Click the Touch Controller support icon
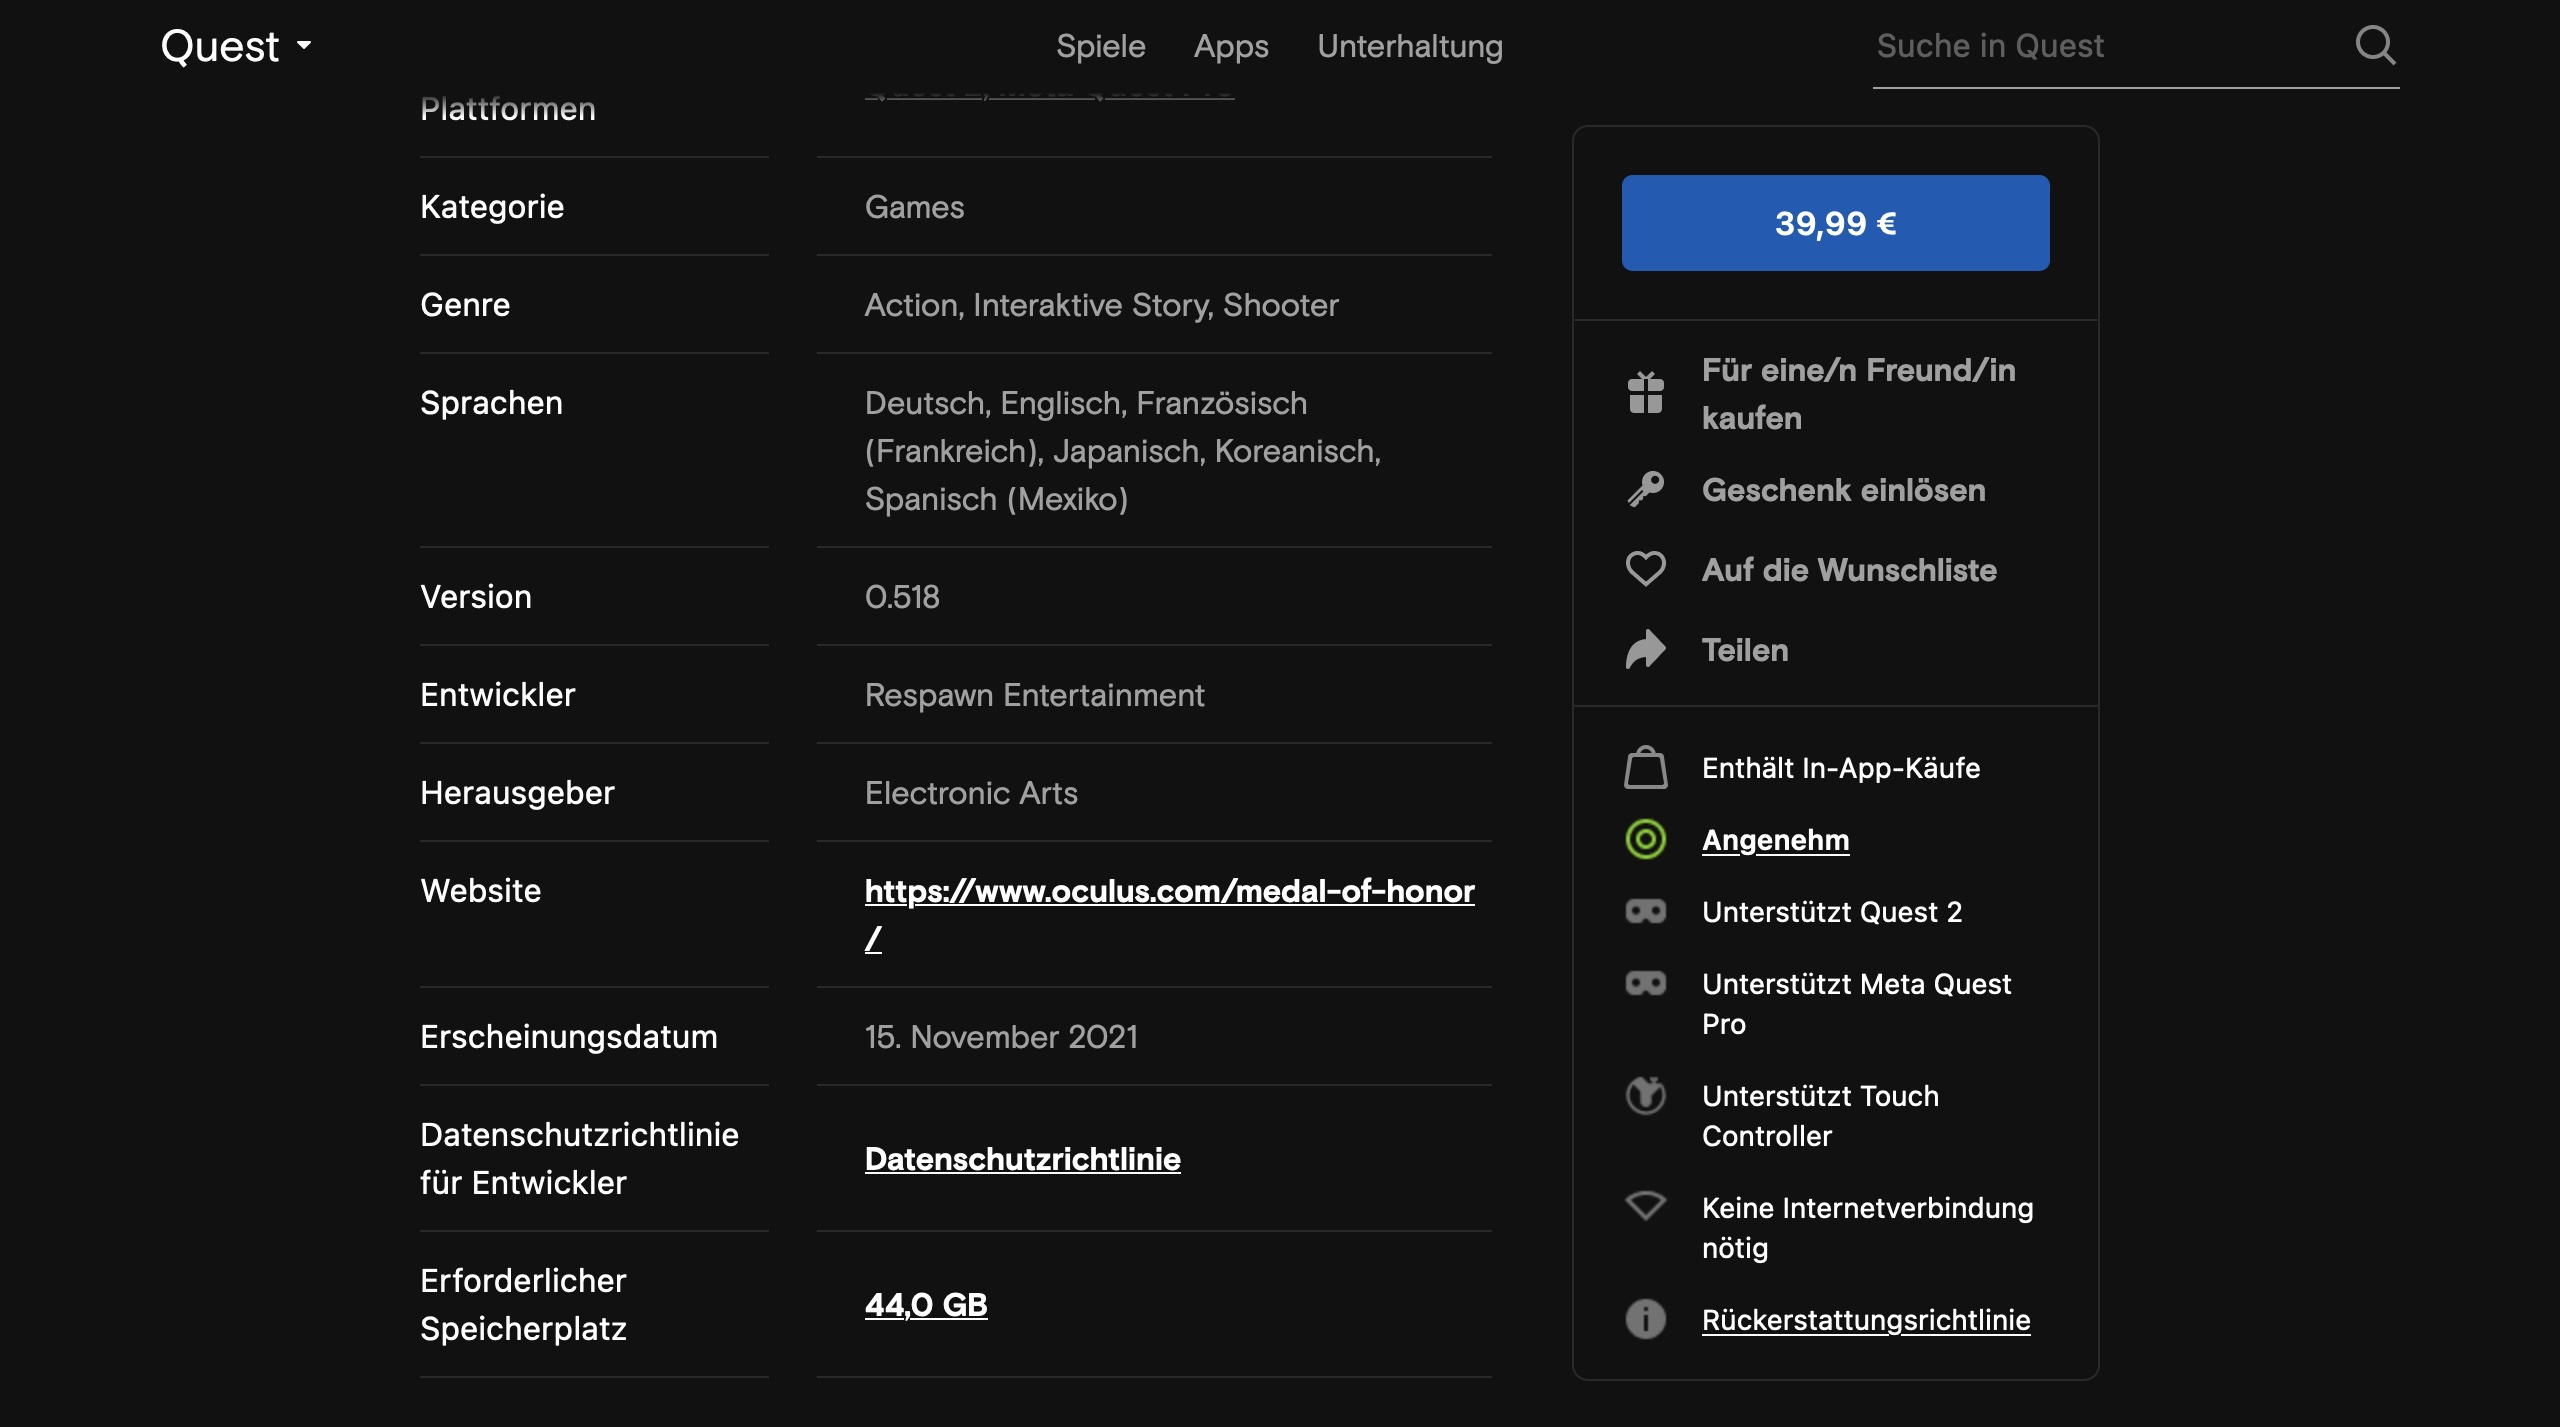 pyautogui.click(x=1645, y=1096)
